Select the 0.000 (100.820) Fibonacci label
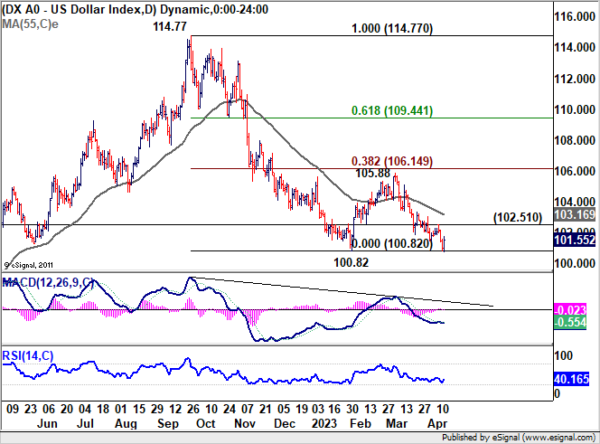 [387, 244]
